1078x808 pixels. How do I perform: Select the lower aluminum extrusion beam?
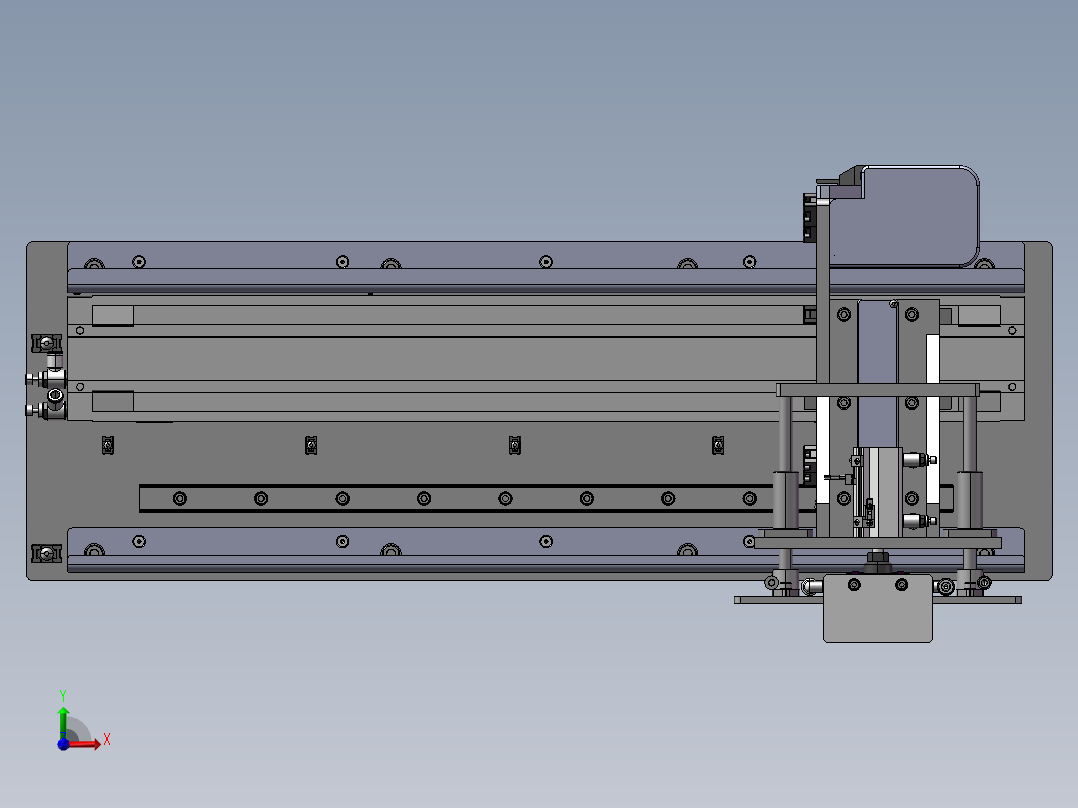[x=412, y=550]
